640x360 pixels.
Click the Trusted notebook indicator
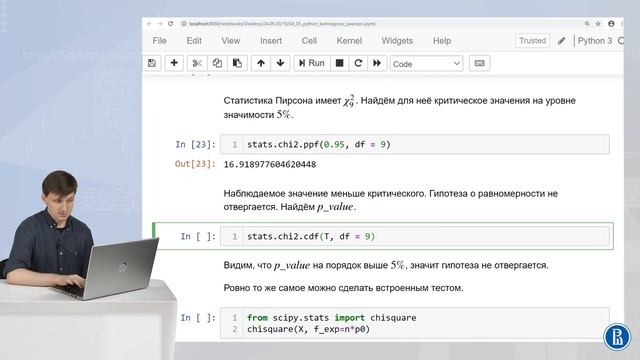532,41
